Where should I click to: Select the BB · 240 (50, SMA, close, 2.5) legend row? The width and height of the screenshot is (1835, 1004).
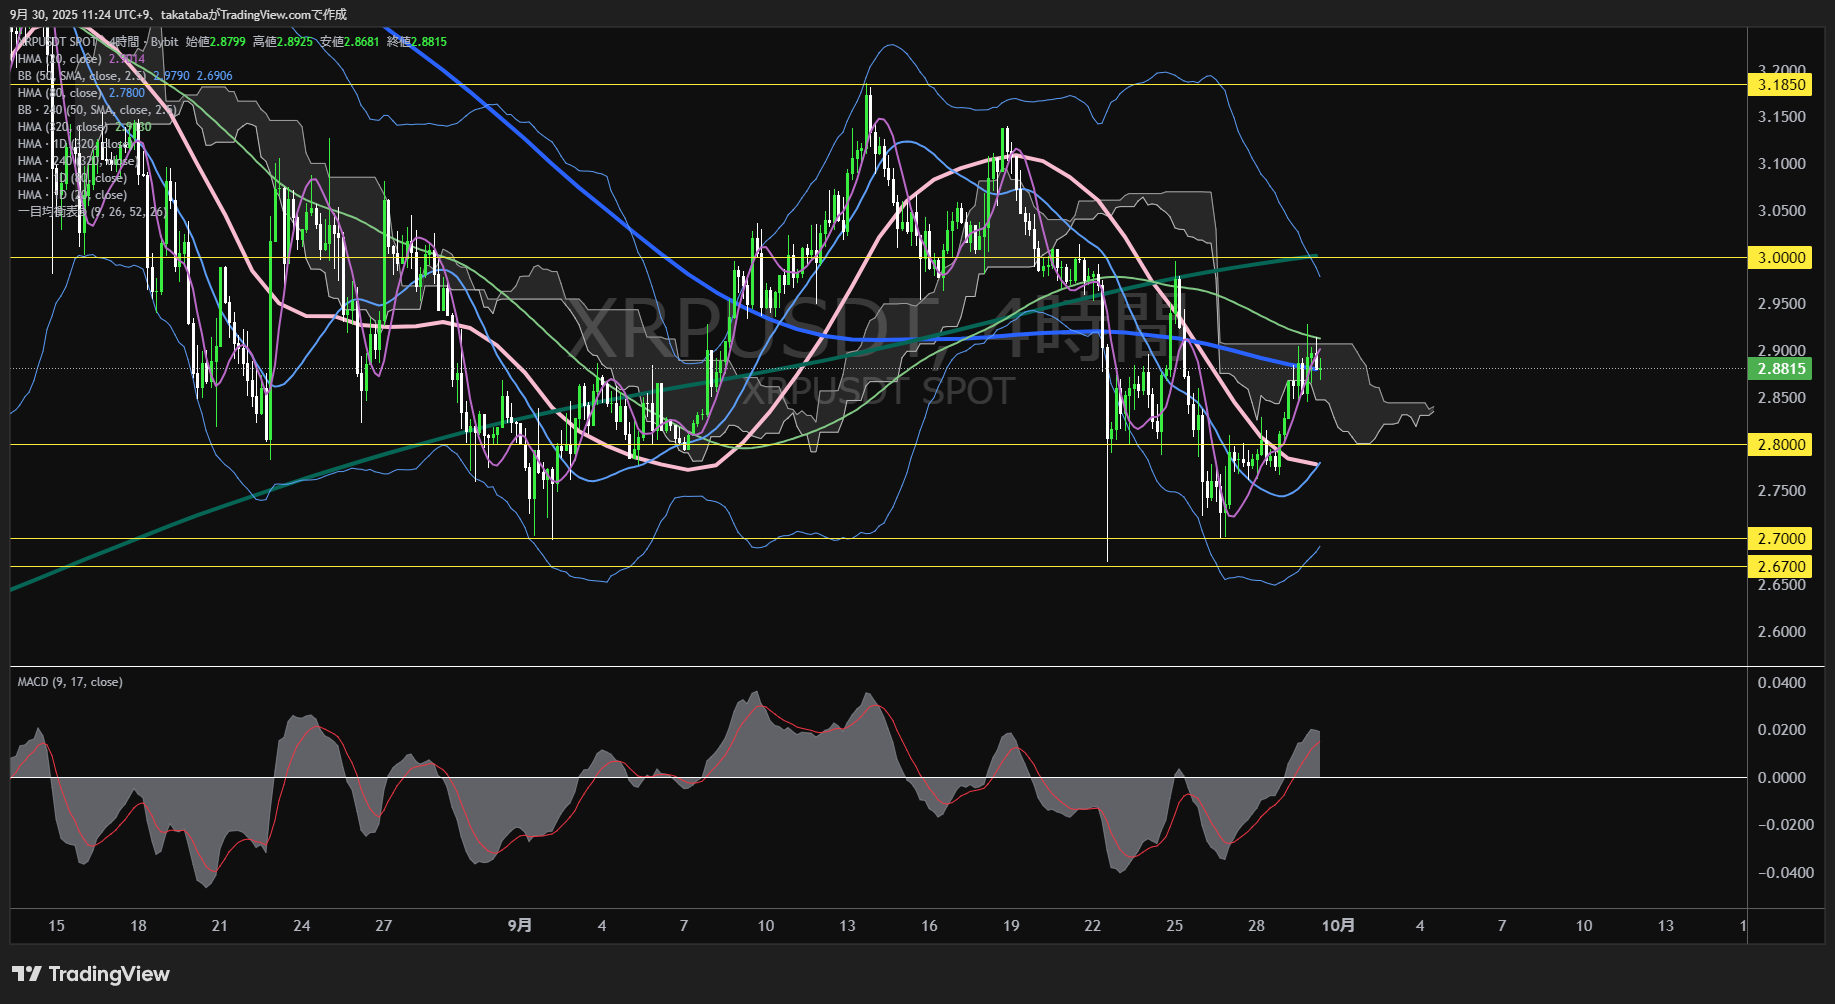(97, 110)
